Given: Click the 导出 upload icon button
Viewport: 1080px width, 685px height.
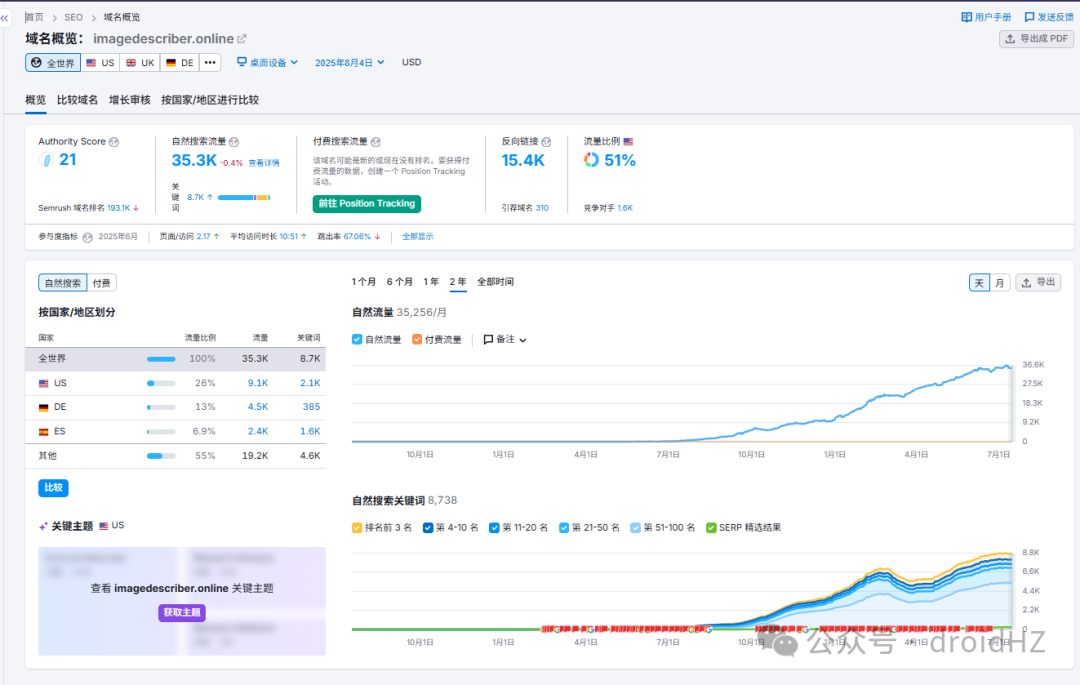Looking at the screenshot, I should tap(1038, 282).
